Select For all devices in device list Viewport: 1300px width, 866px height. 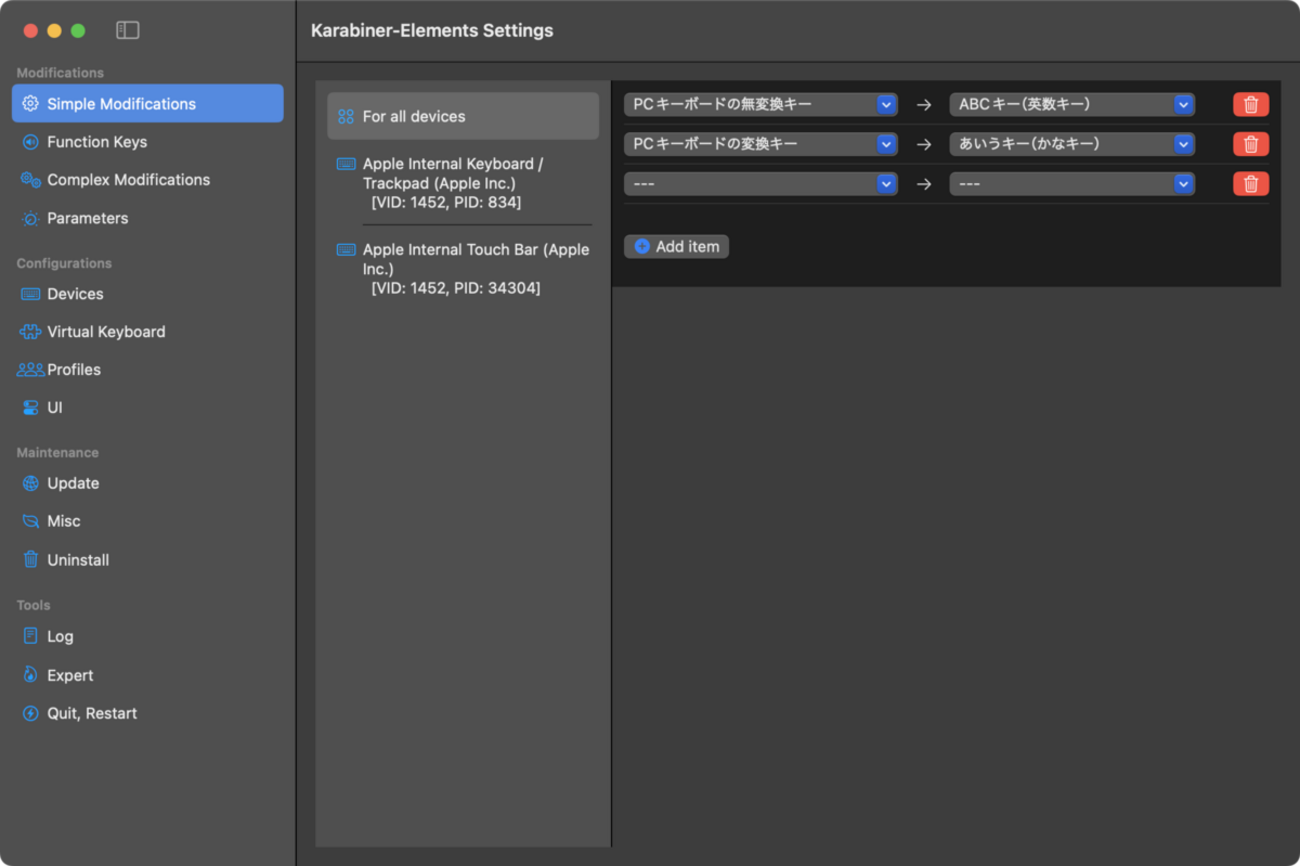coord(463,117)
